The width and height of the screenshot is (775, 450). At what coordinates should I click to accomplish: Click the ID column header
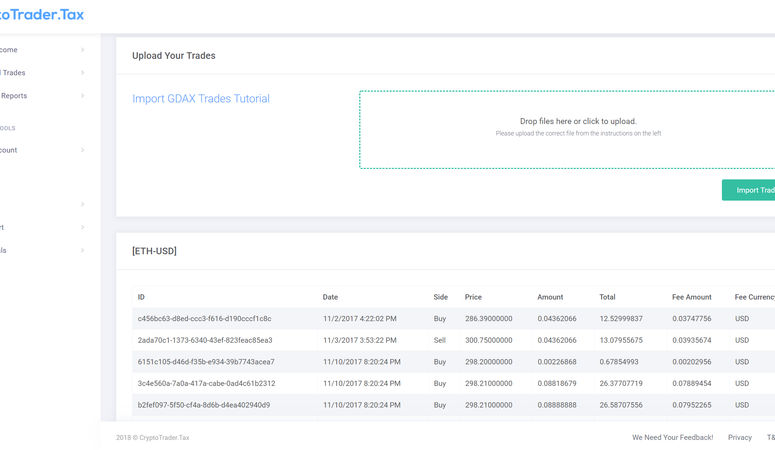click(141, 297)
